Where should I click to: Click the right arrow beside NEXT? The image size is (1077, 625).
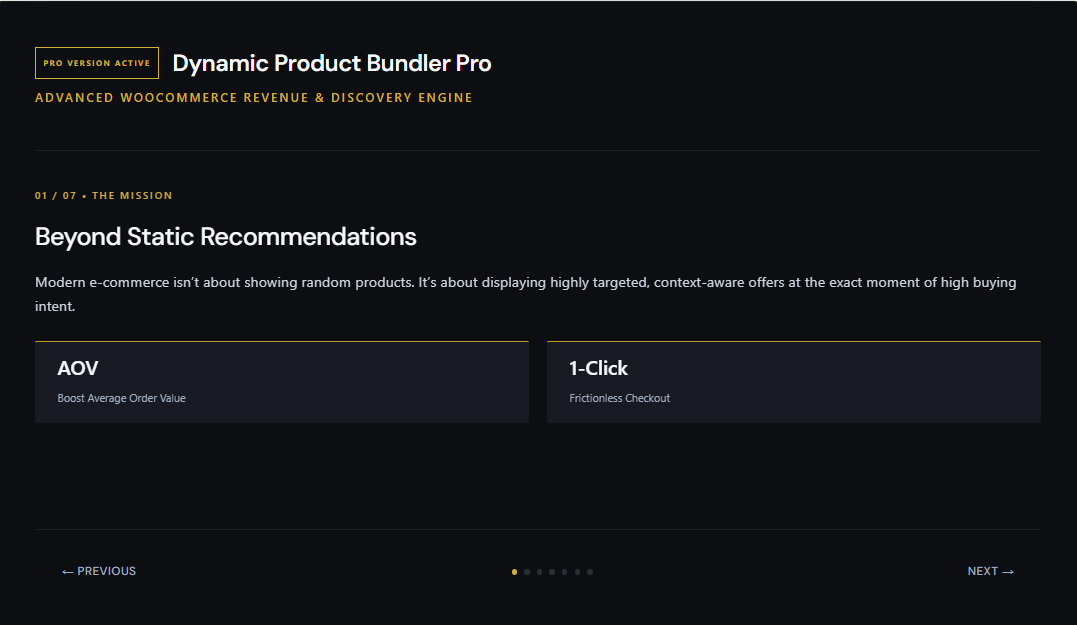click(x=1008, y=571)
